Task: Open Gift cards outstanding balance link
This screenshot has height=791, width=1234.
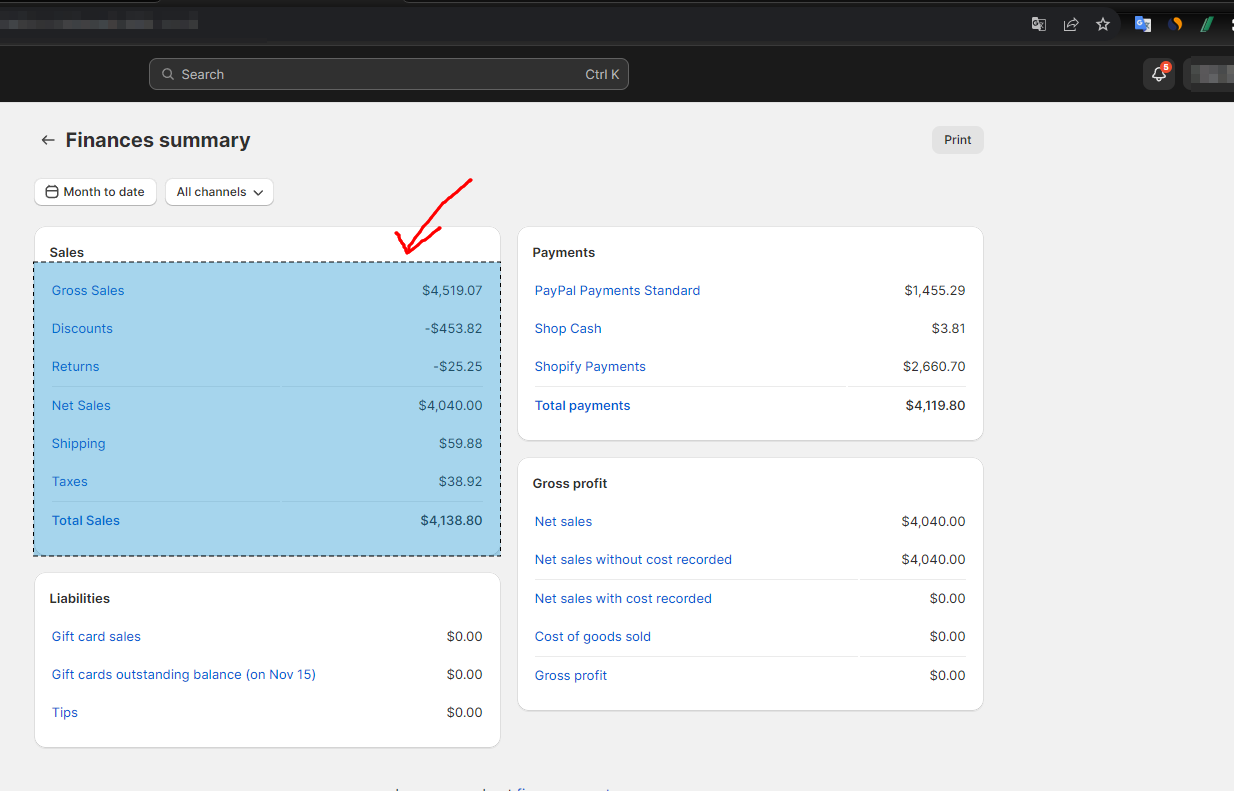Action: tap(184, 675)
